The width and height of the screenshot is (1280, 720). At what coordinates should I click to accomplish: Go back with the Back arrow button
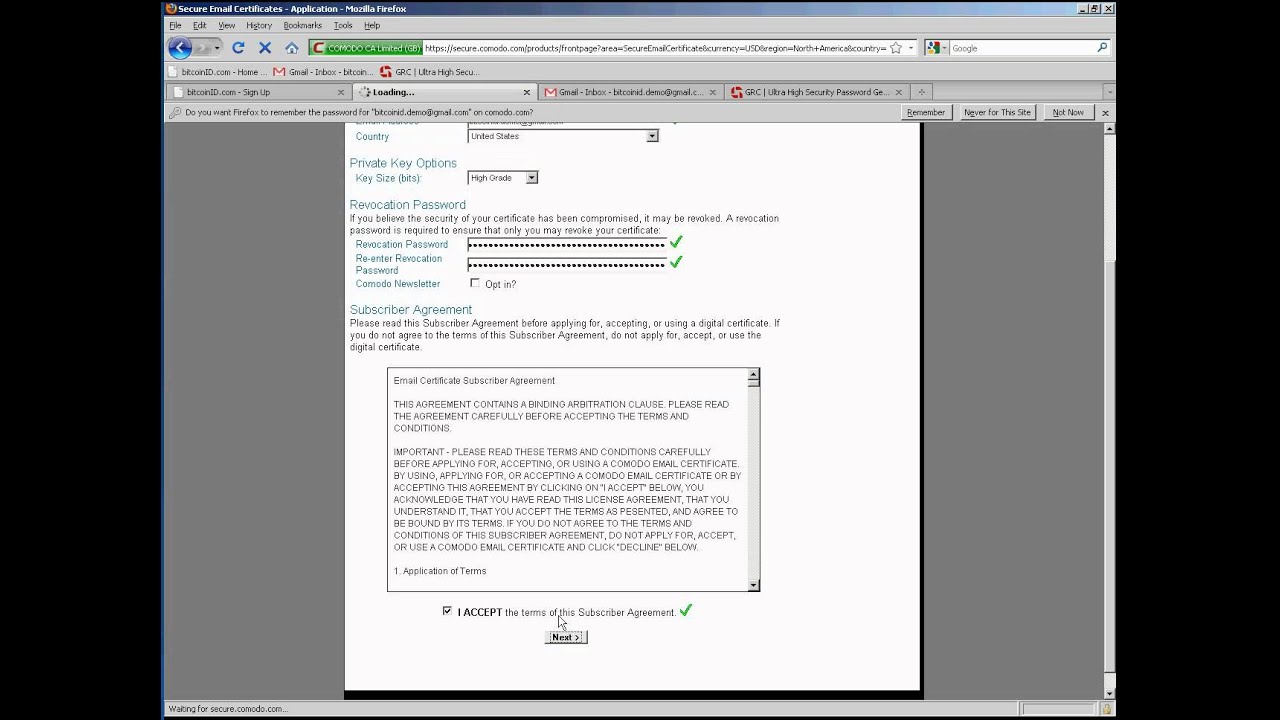pos(180,47)
